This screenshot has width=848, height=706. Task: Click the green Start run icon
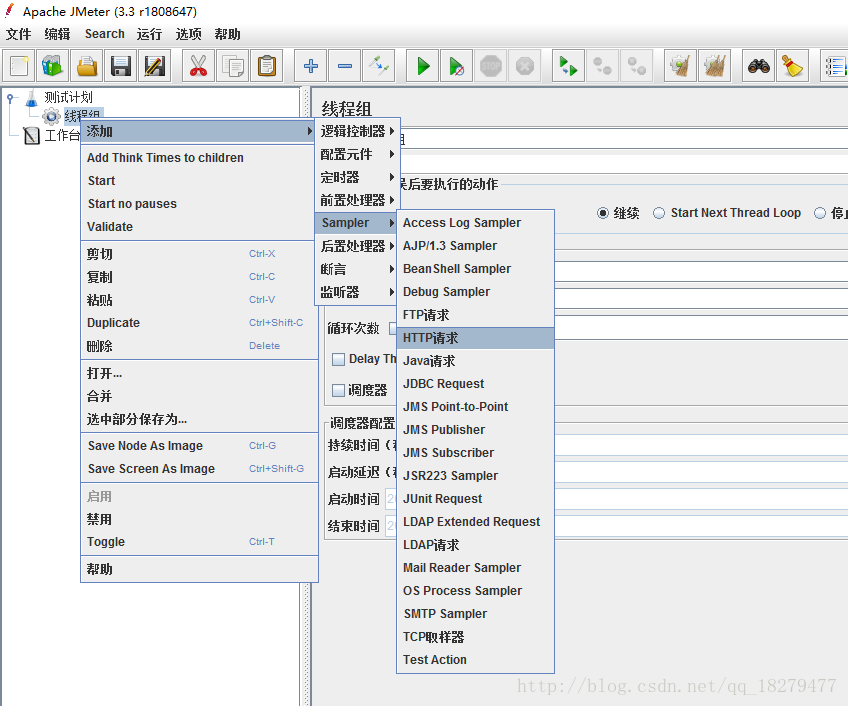tap(422, 66)
